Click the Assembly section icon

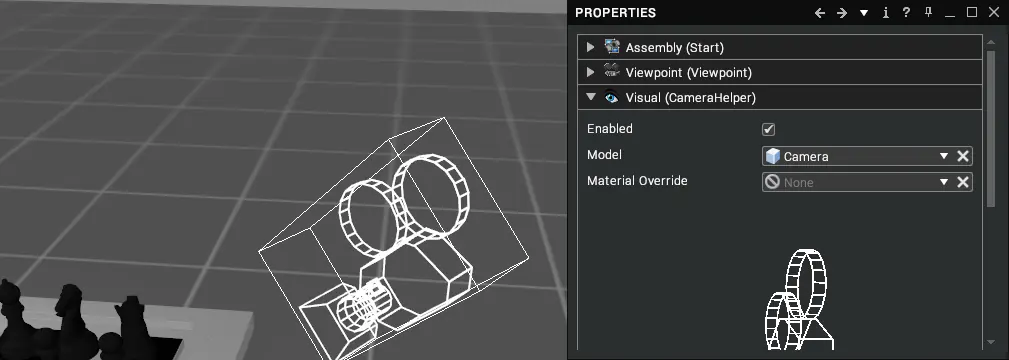click(612, 46)
